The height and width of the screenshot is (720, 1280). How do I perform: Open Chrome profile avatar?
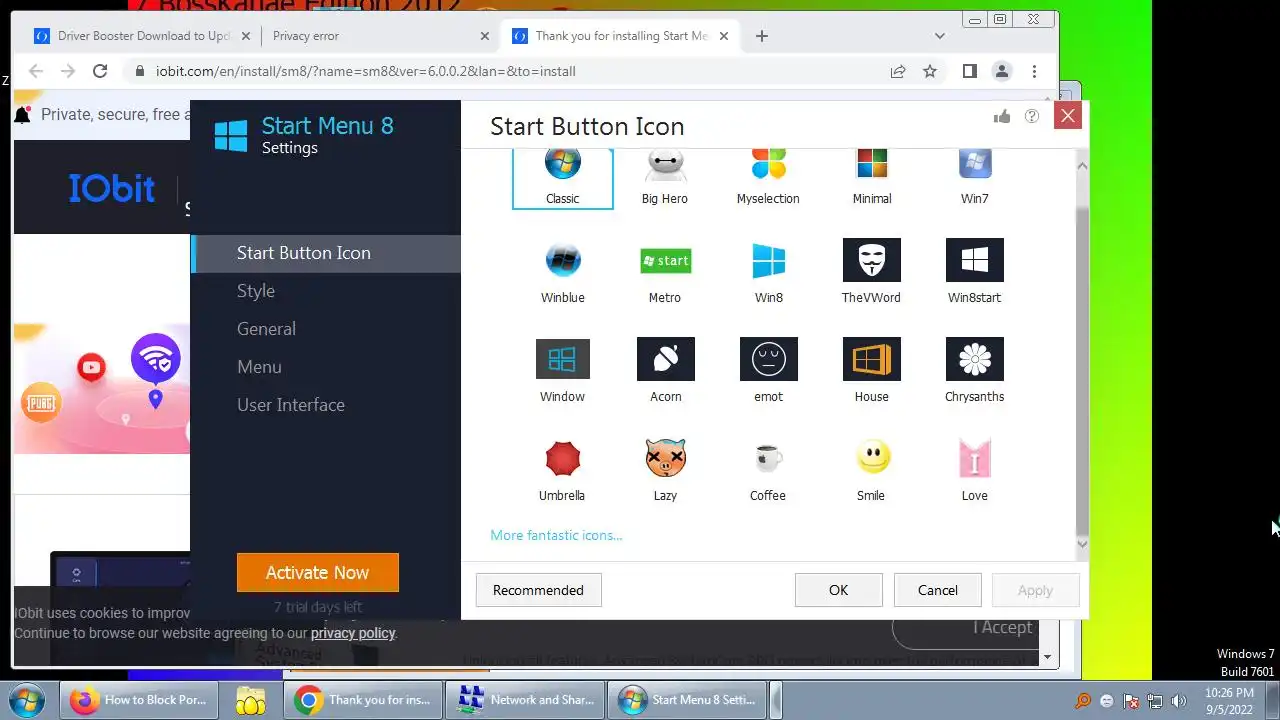coord(1001,71)
